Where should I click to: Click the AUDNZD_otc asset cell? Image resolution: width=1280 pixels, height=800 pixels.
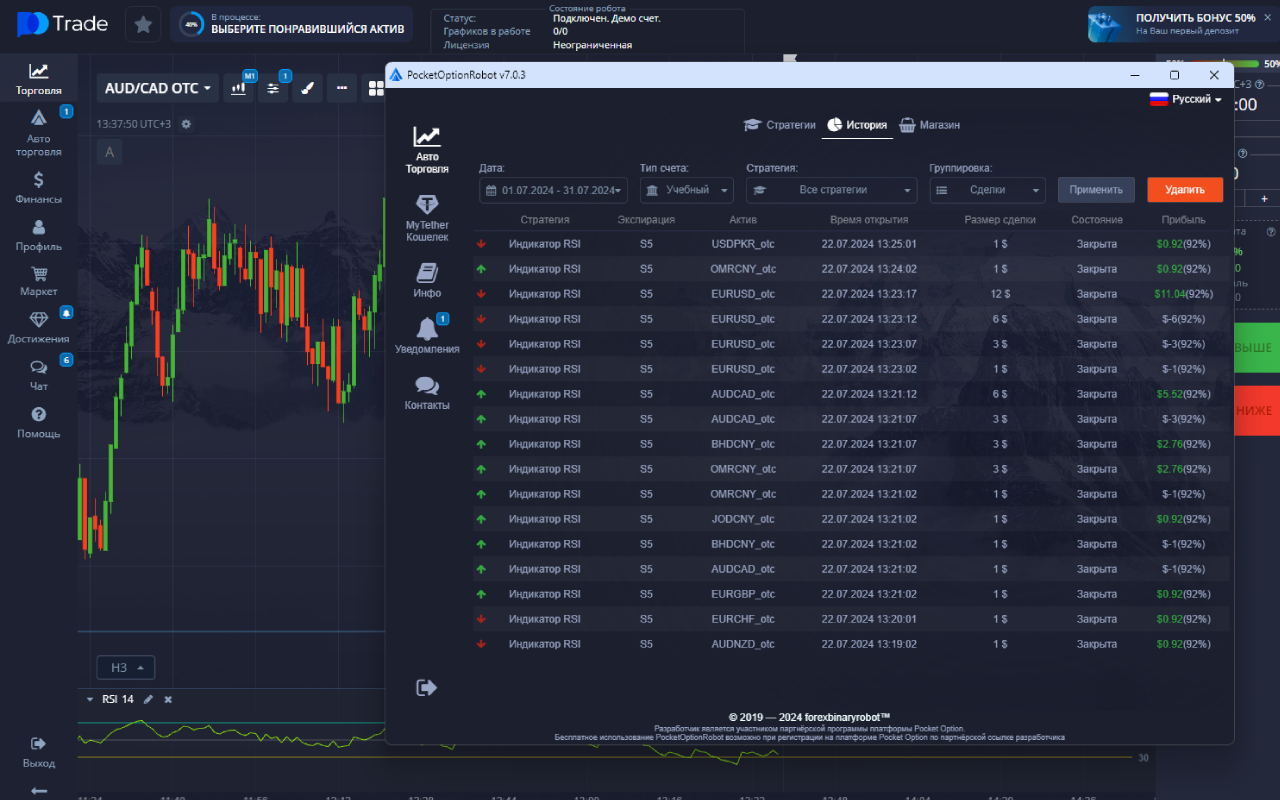coord(743,644)
